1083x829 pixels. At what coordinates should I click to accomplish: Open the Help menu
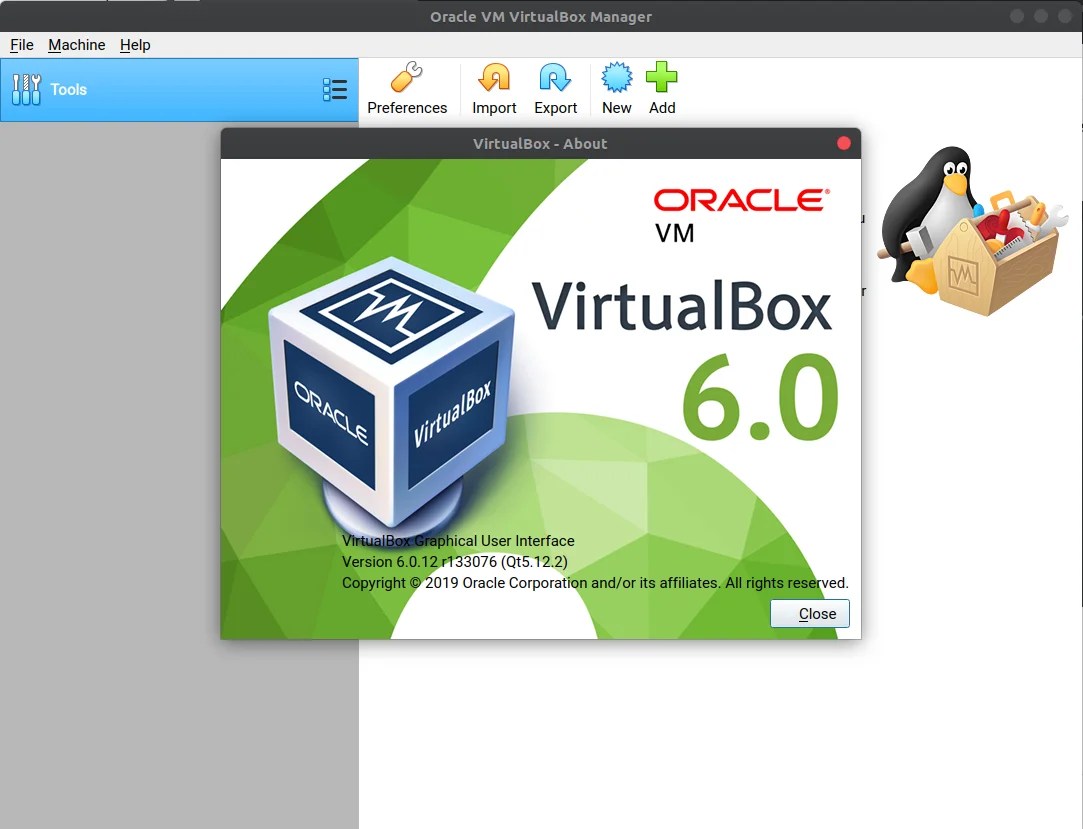point(135,45)
